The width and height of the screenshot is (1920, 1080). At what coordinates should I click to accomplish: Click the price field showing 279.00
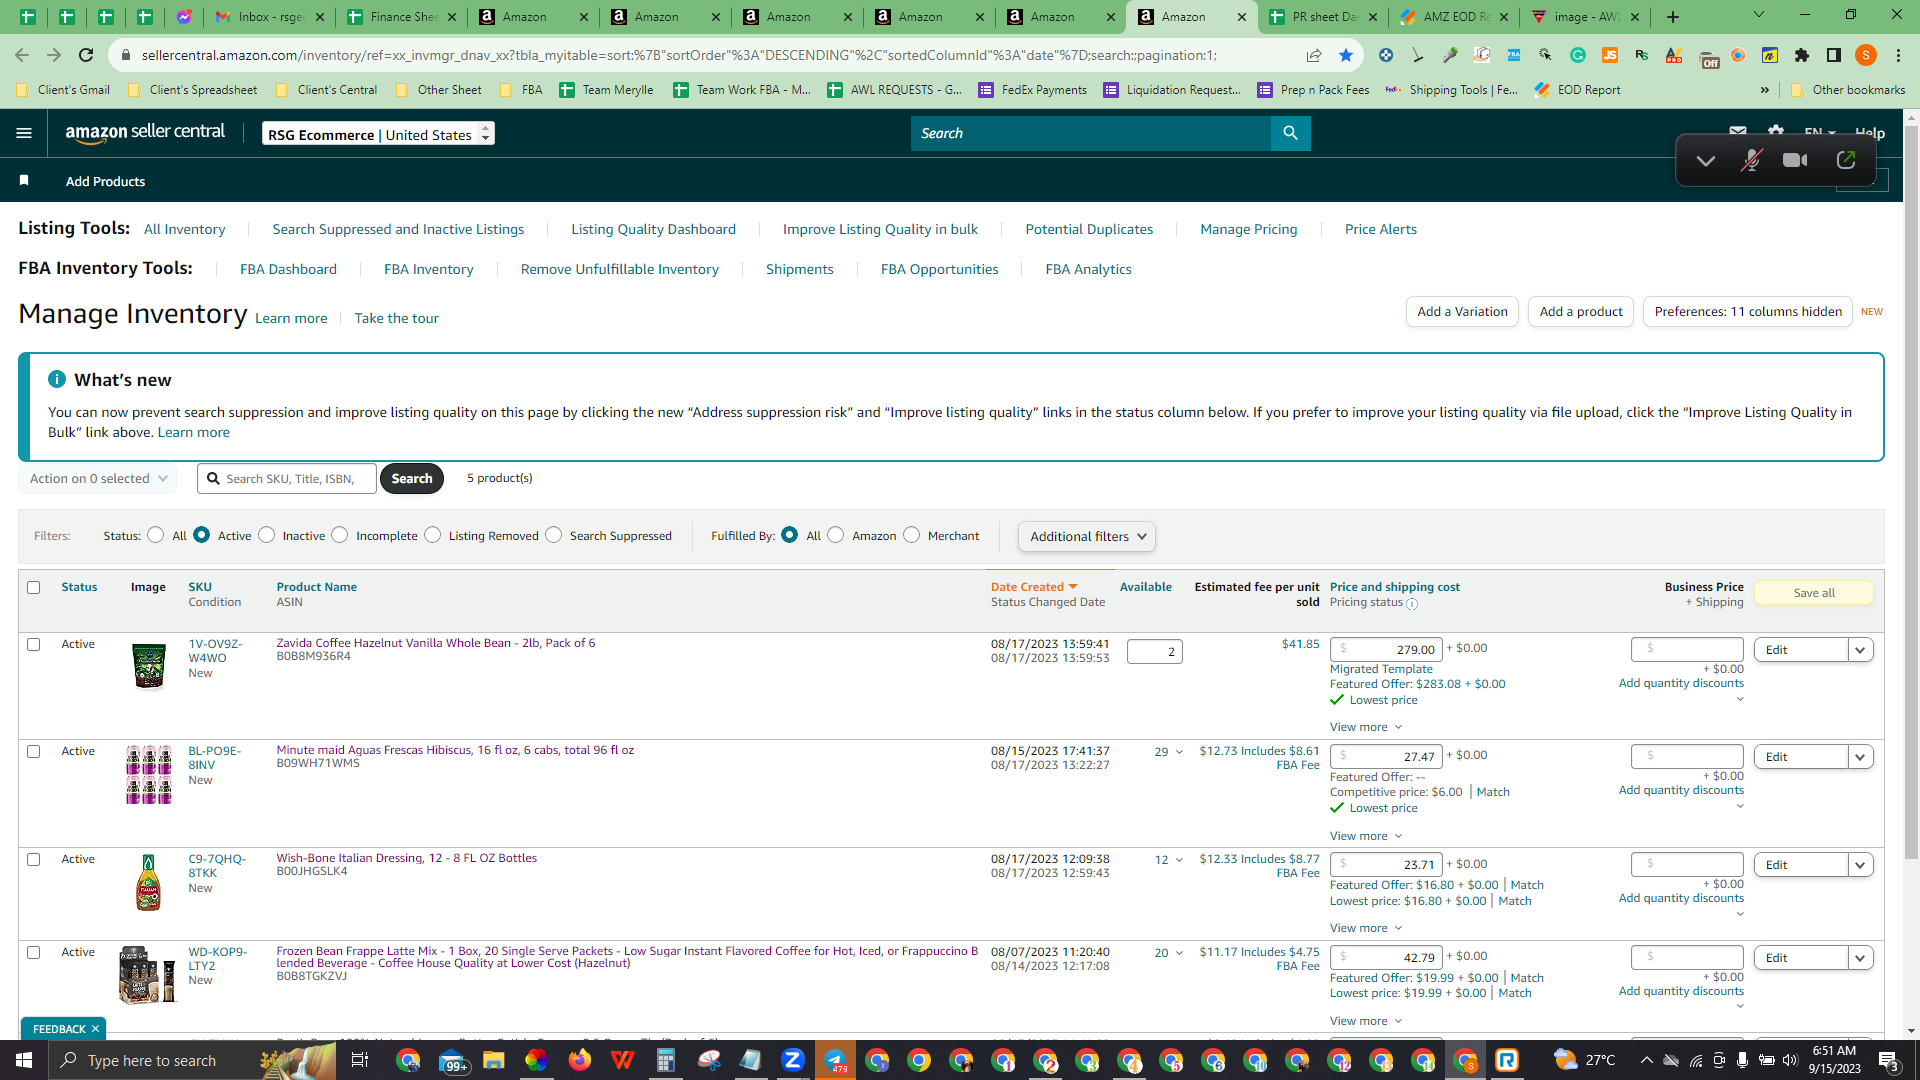[x=1386, y=649]
